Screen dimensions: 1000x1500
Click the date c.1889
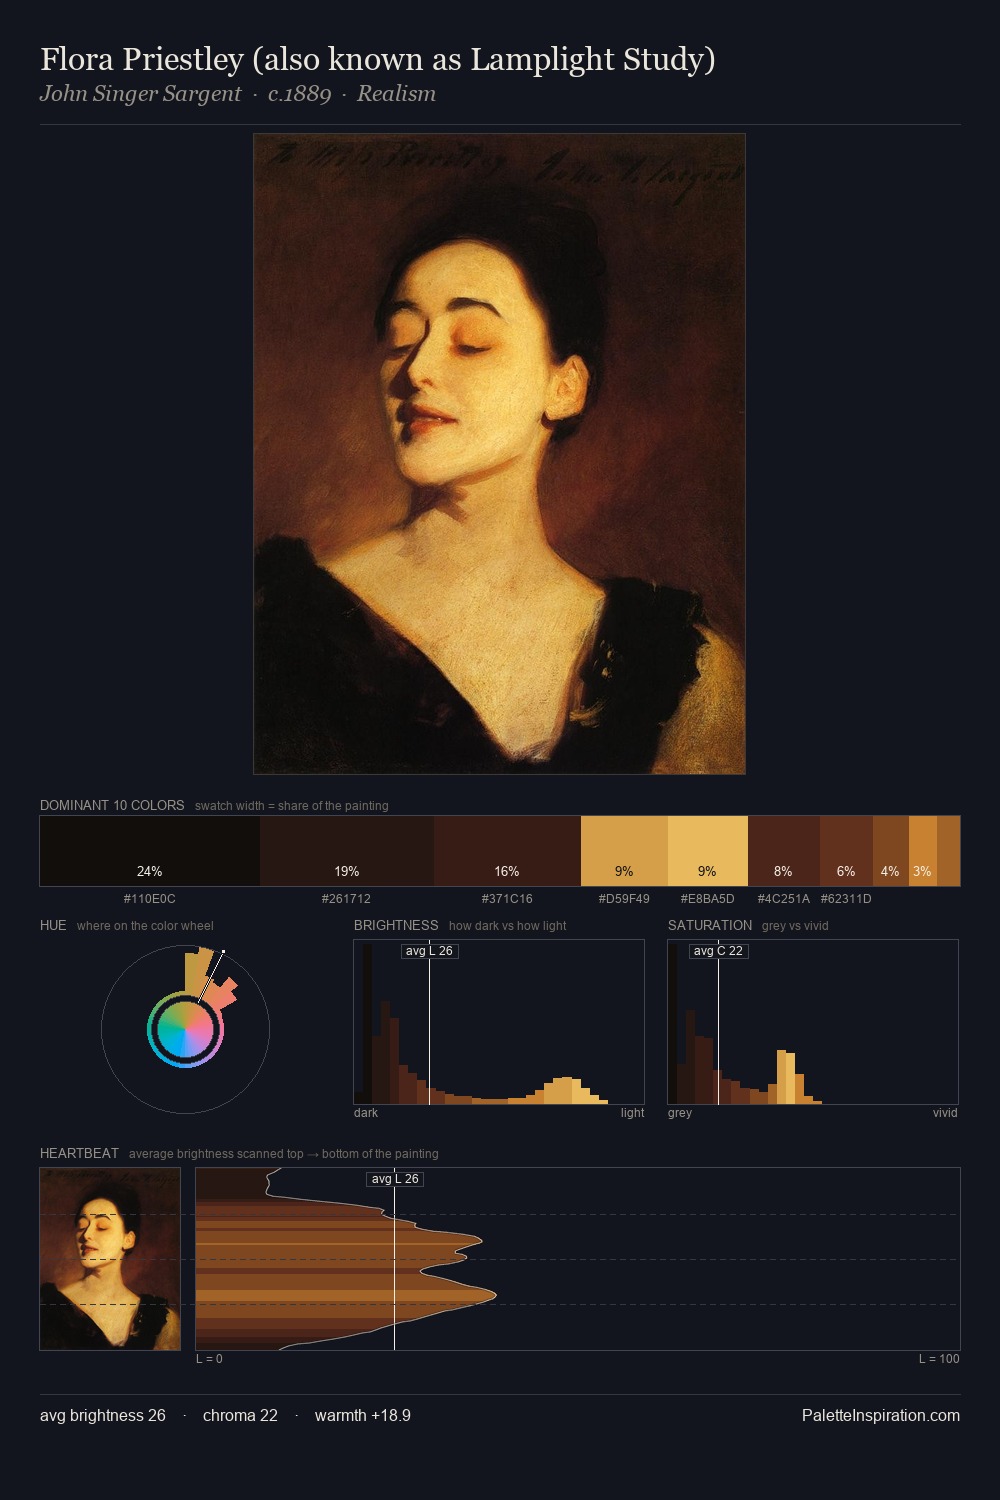click(x=299, y=94)
